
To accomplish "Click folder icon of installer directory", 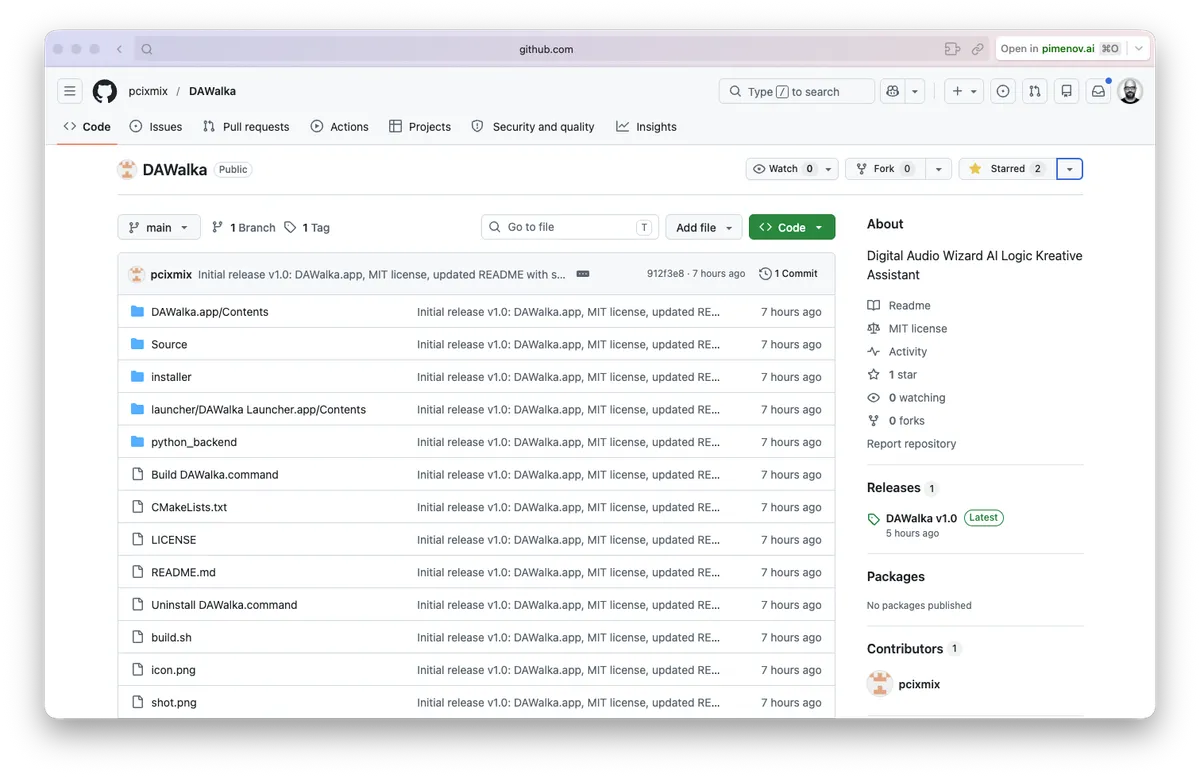I will click(137, 376).
